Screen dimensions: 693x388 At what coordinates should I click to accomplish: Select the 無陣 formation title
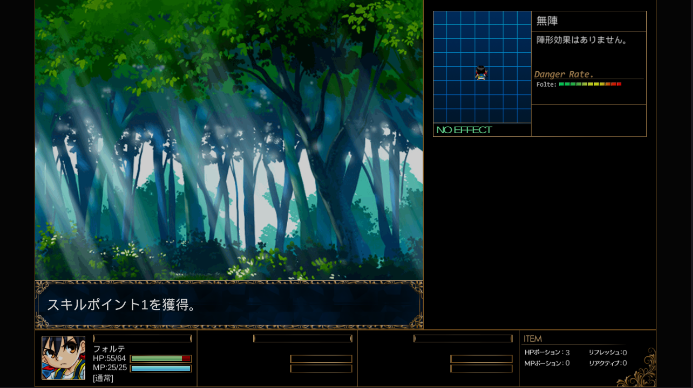pyautogui.click(x=547, y=21)
